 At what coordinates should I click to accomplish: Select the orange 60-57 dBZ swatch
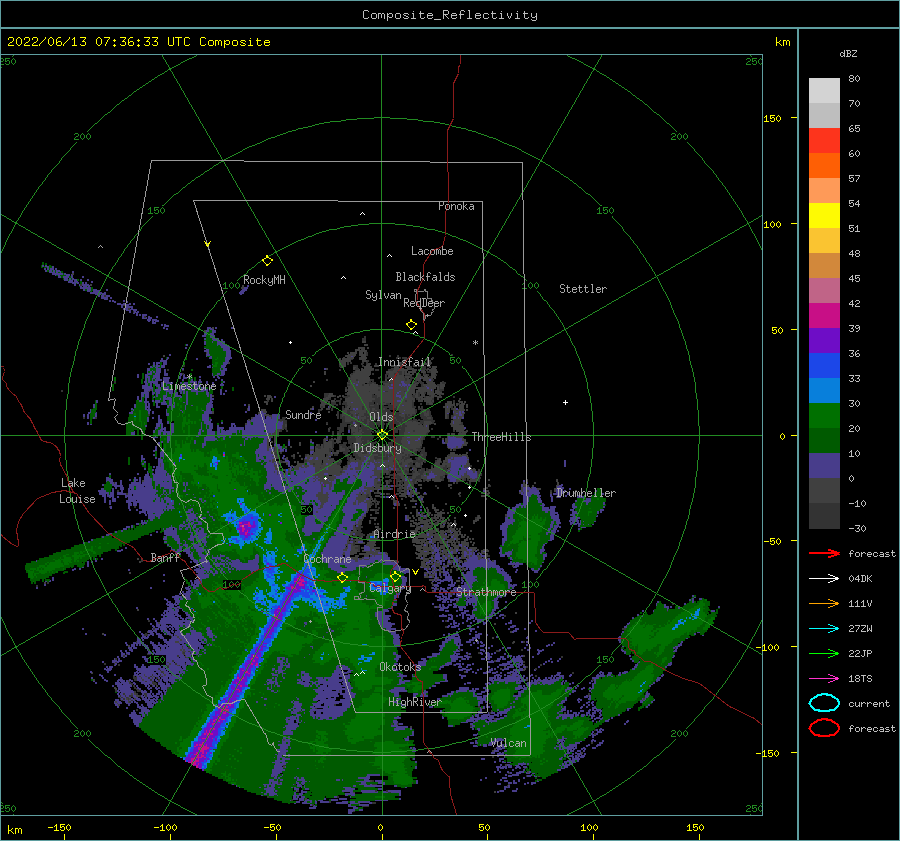tap(824, 166)
